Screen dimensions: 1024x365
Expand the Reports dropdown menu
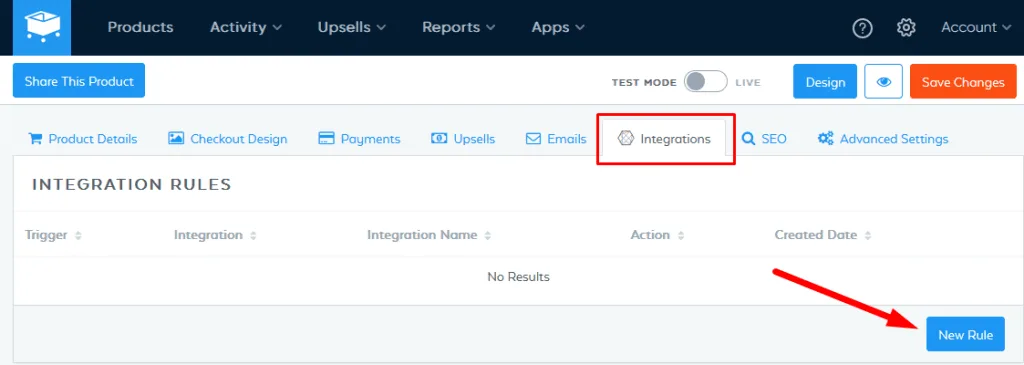(x=458, y=27)
